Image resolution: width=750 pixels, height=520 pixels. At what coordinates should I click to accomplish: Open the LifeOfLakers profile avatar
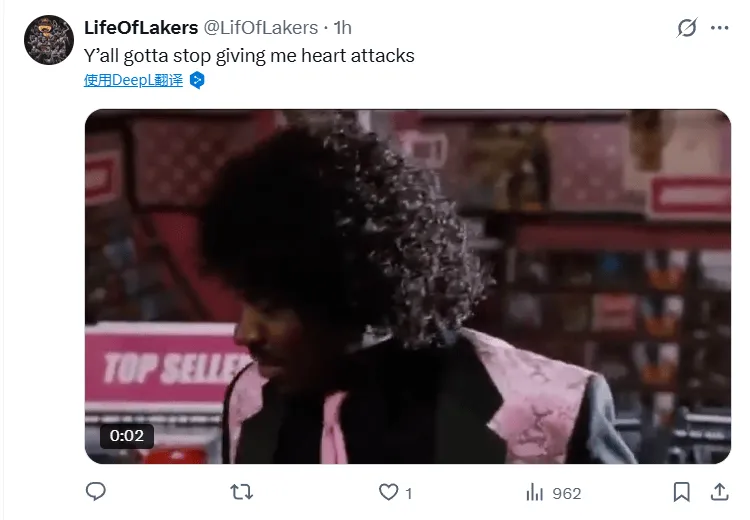point(49,40)
